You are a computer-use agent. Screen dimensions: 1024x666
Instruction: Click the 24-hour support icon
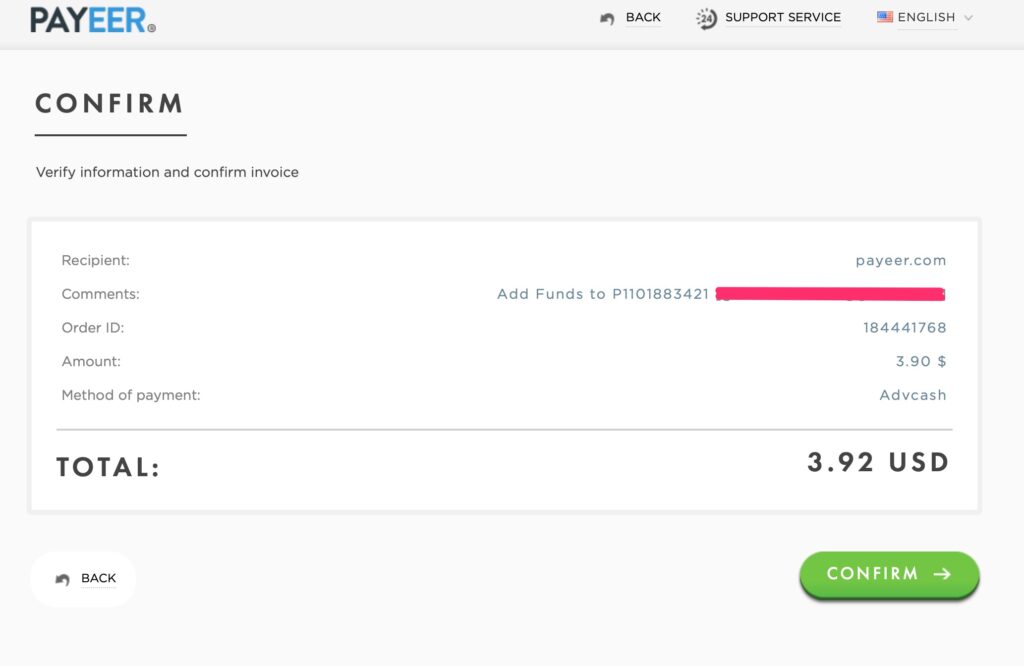pyautogui.click(x=707, y=19)
